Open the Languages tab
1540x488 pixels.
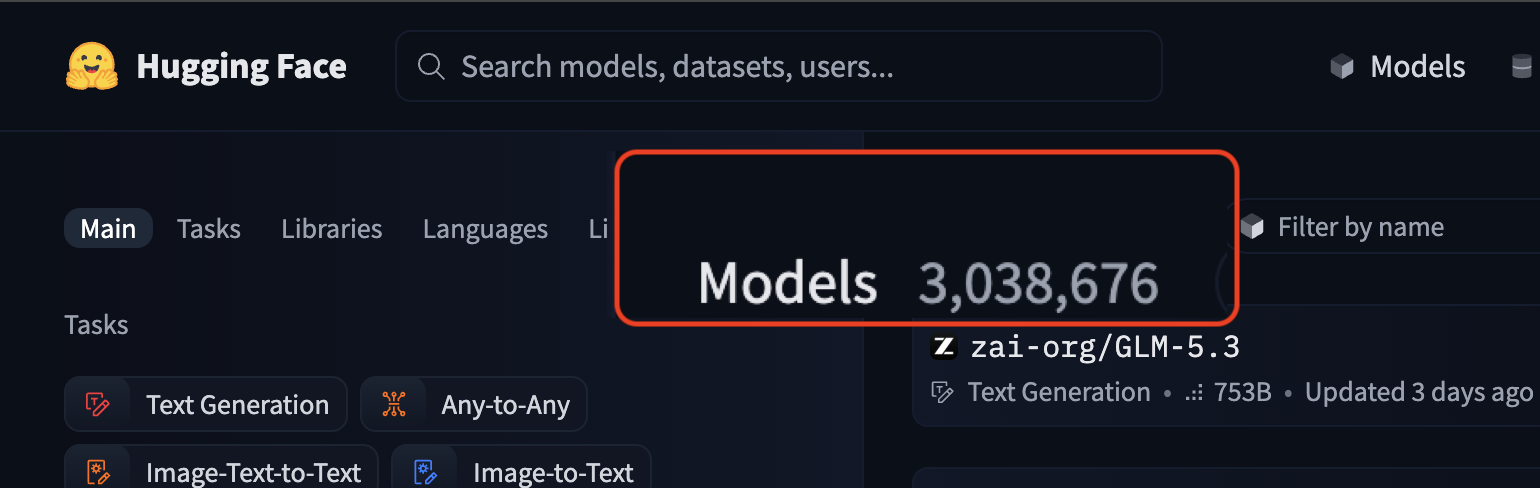click(x=485, y=229)
